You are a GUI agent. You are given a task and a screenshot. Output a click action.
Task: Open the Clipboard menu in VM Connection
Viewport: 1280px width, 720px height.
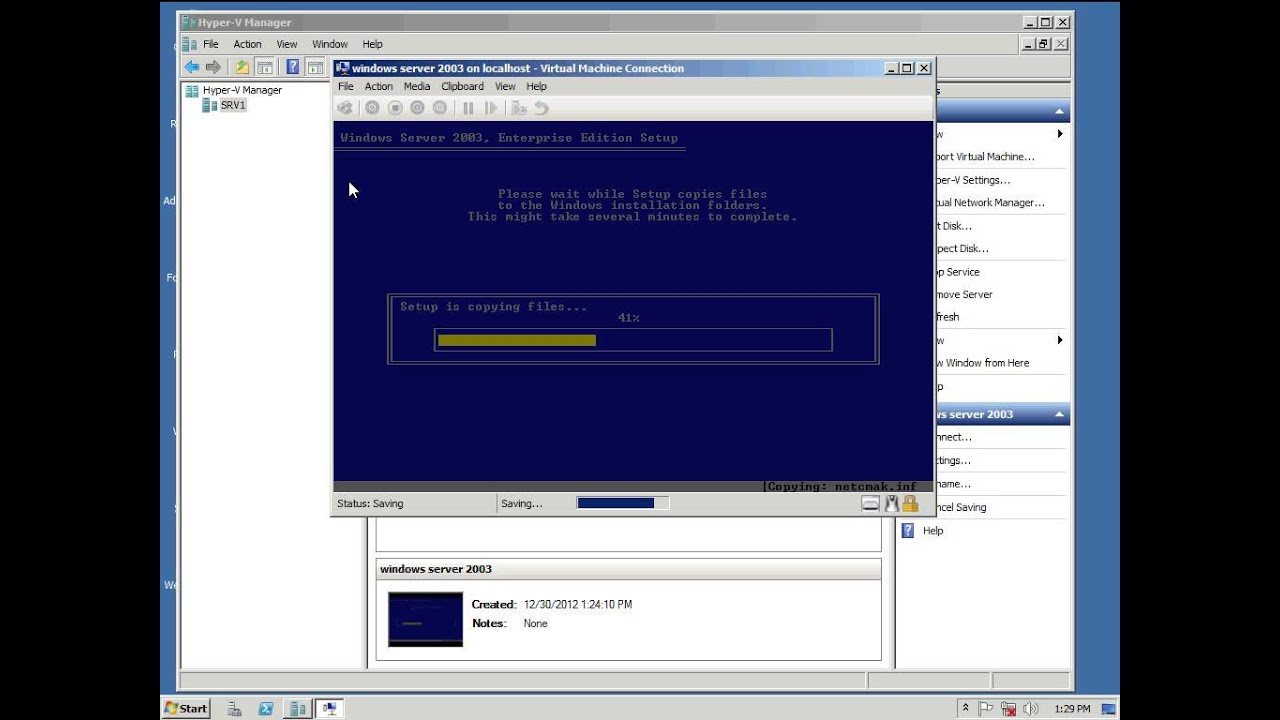463,87
